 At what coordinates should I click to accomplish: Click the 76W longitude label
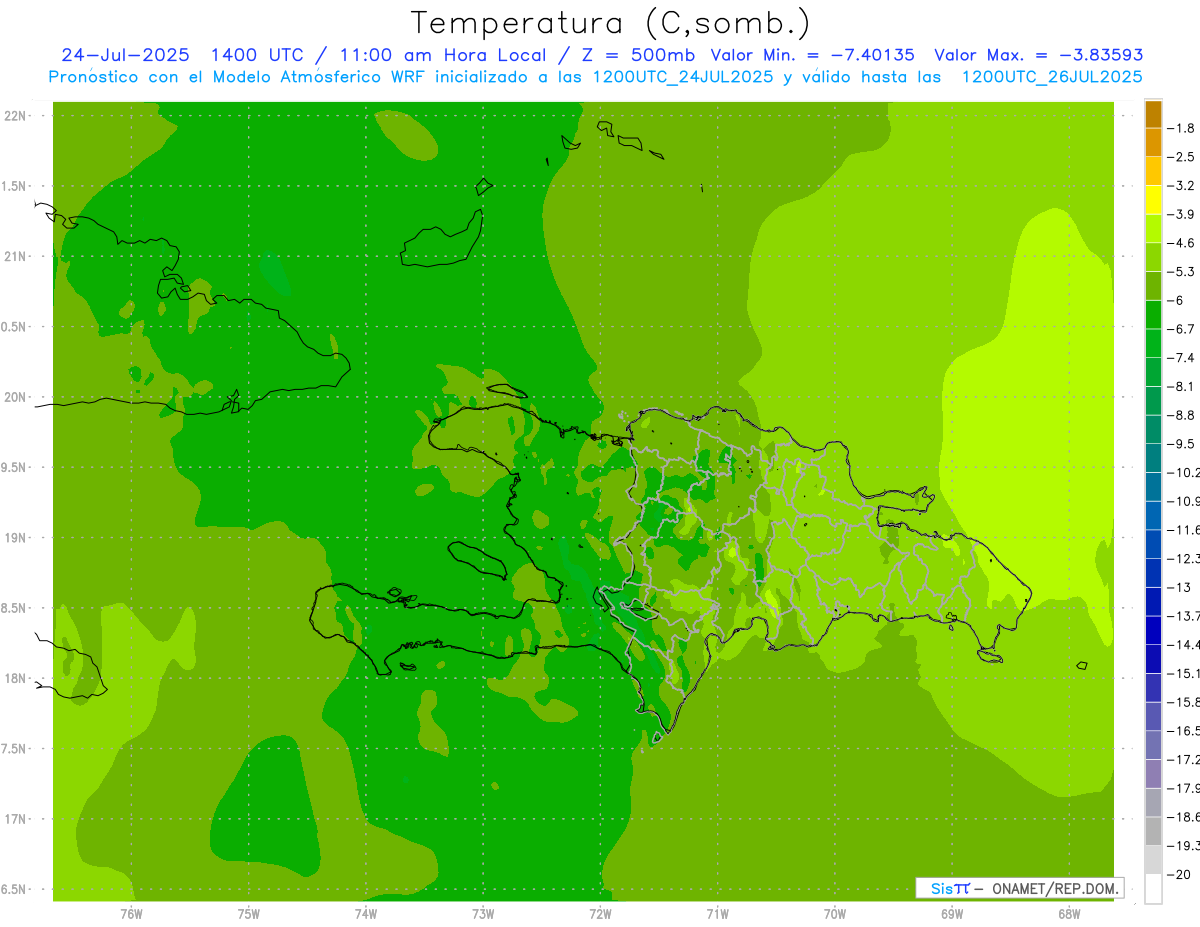pyautogui.click(x=131, y=913)
